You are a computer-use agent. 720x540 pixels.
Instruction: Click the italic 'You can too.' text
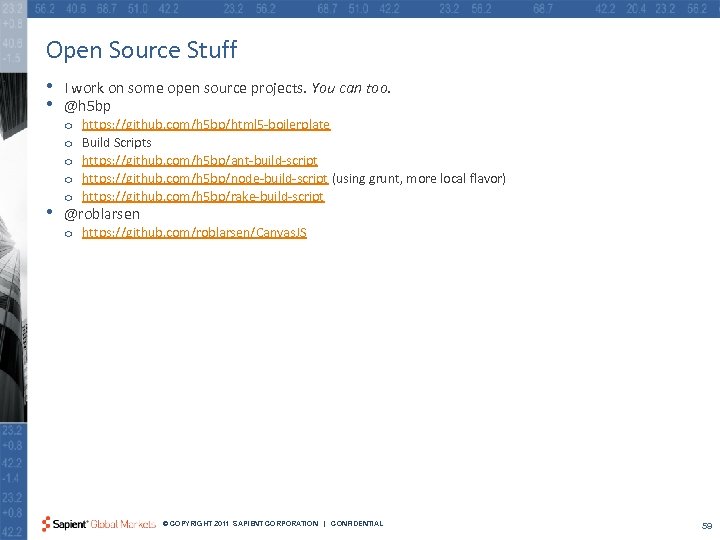(351, 88)
